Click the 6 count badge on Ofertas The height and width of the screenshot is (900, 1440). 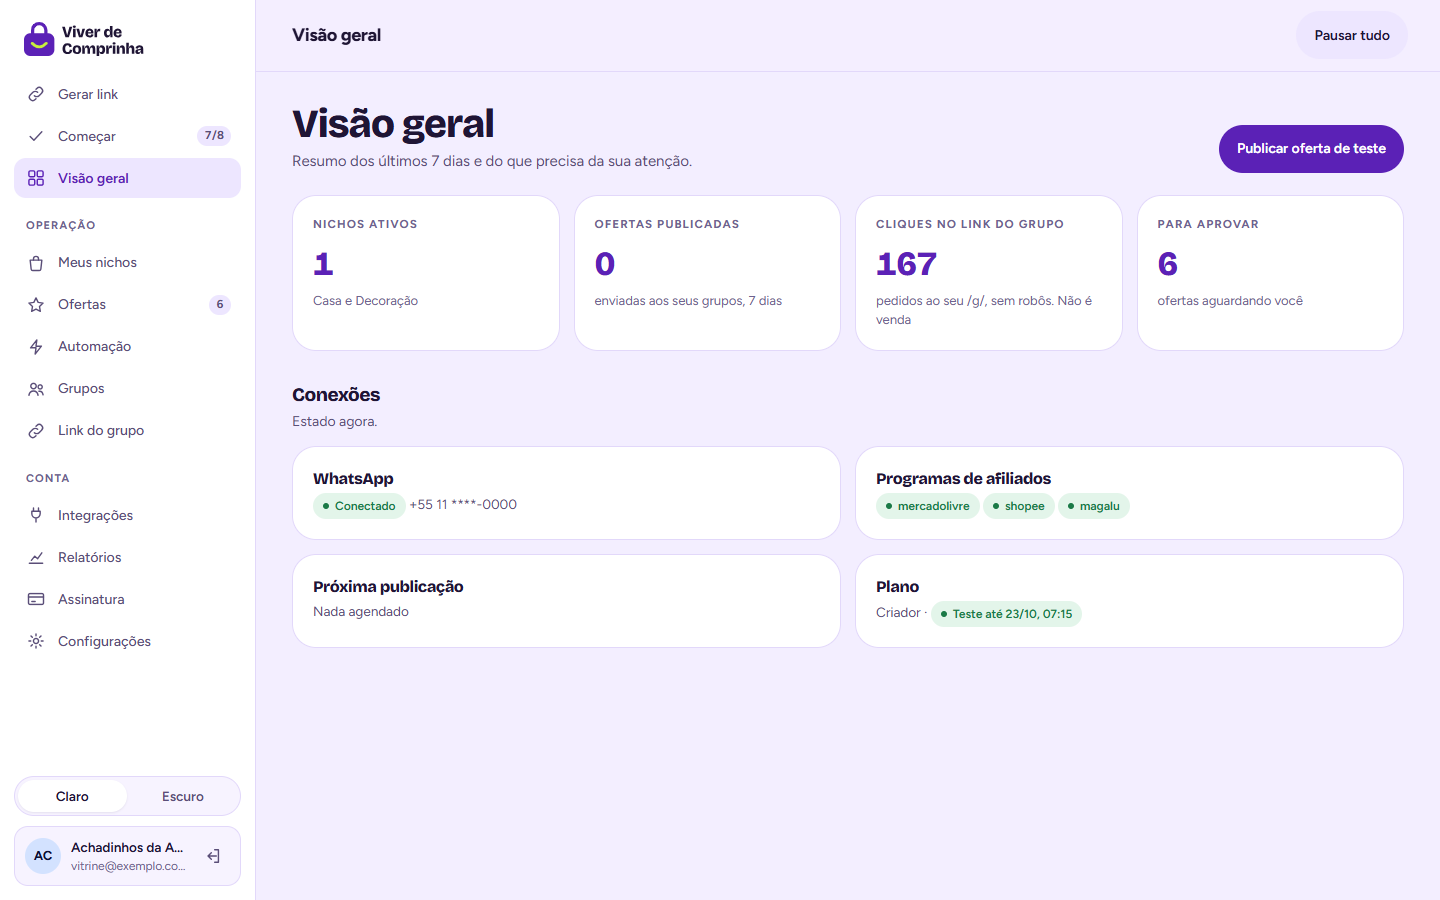pyautogui.click(x=220, y=305)
